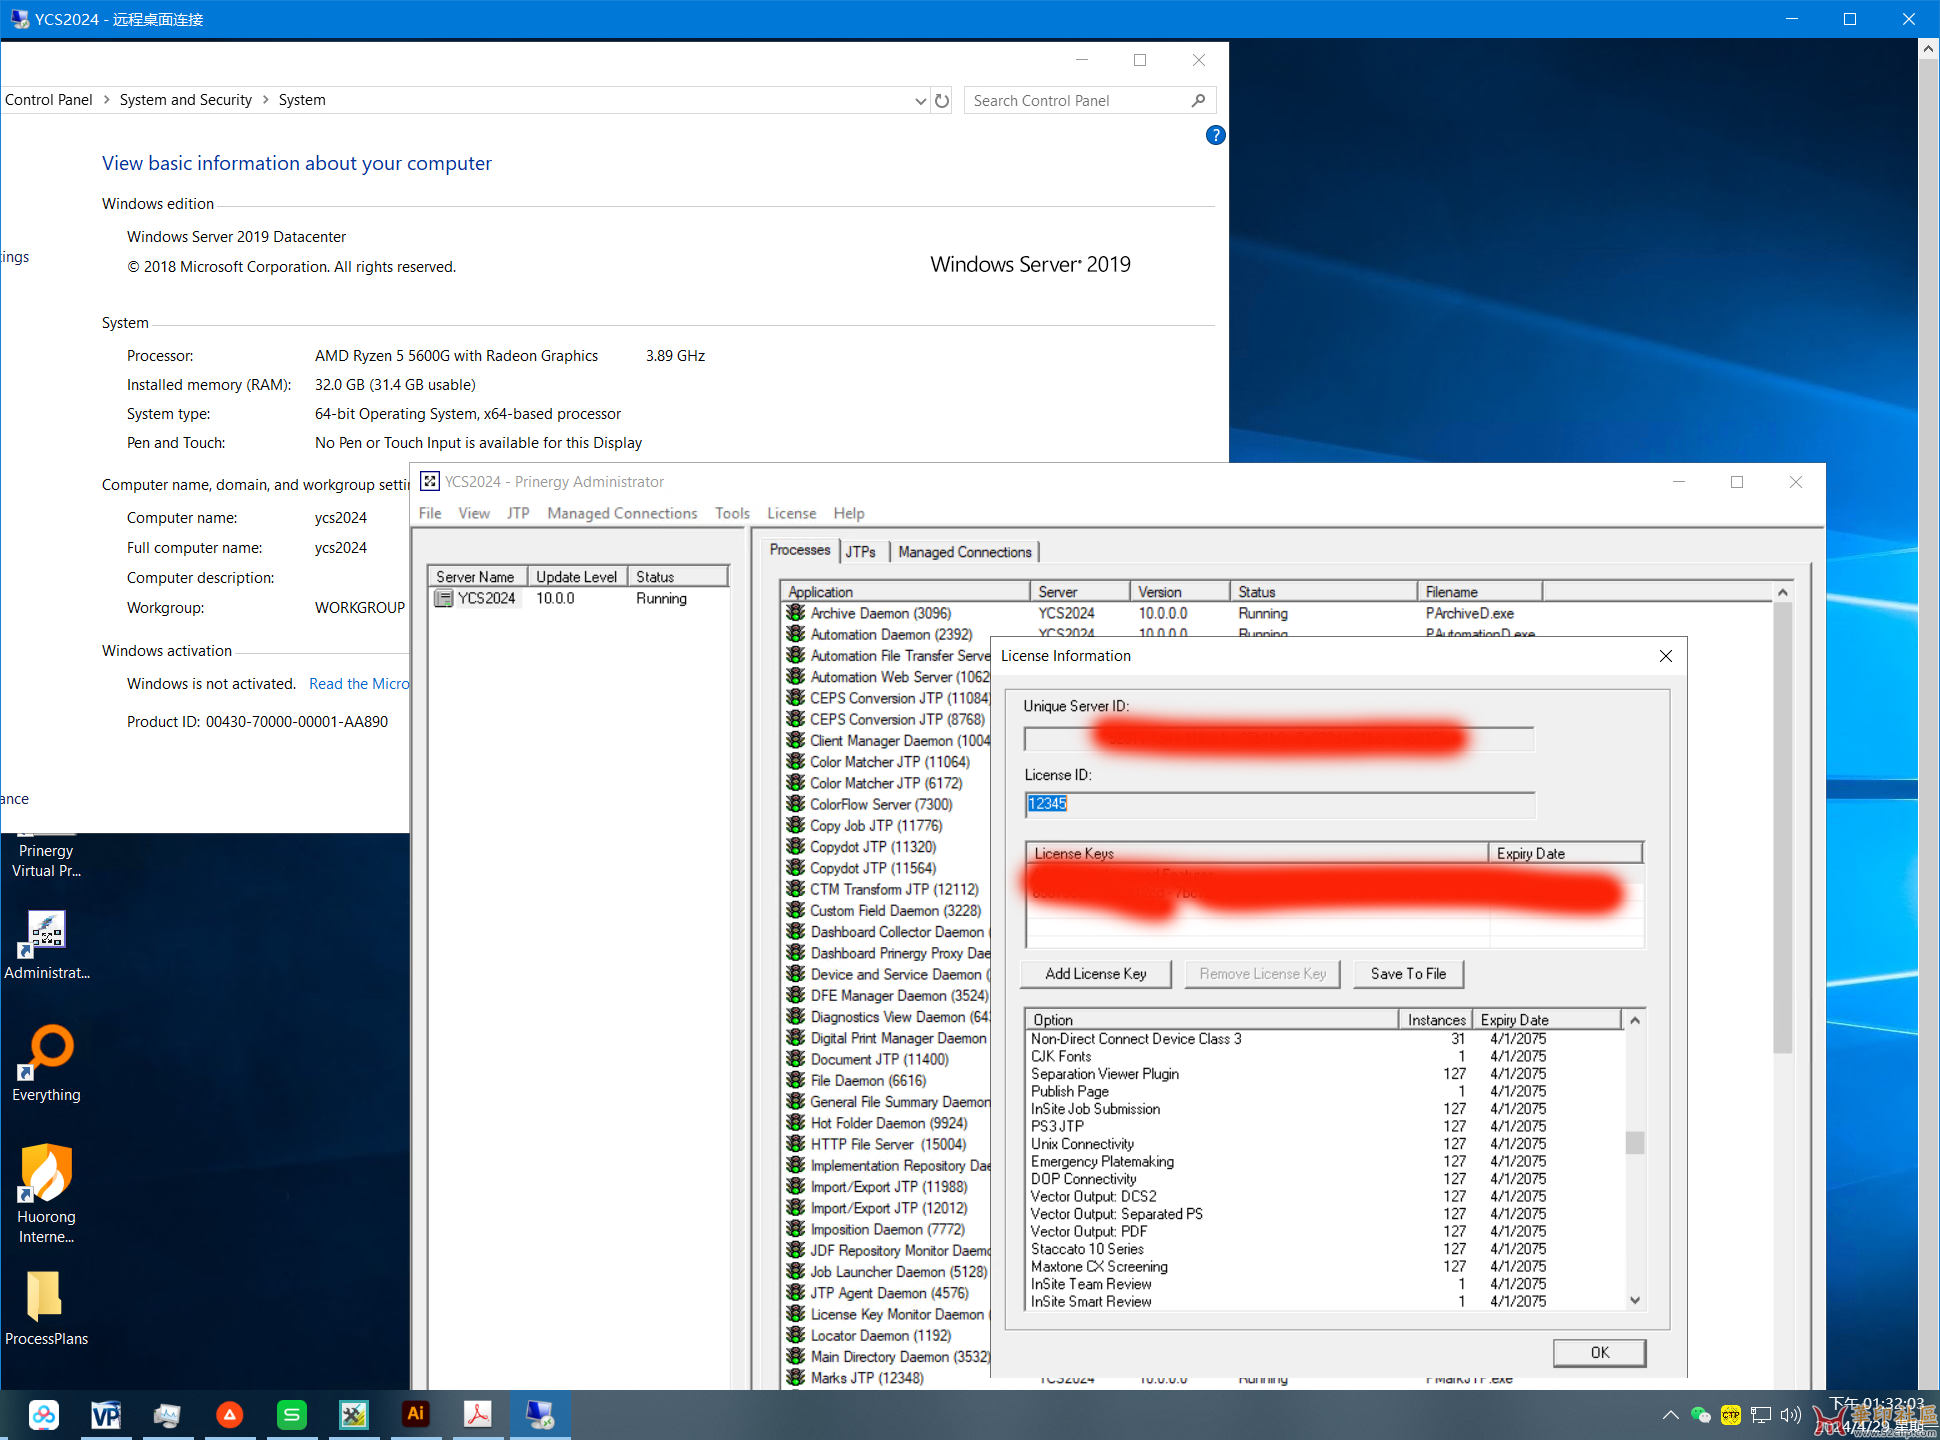
Task: Select the PS3 JTP option row
Action: tap(1325, 1126)
